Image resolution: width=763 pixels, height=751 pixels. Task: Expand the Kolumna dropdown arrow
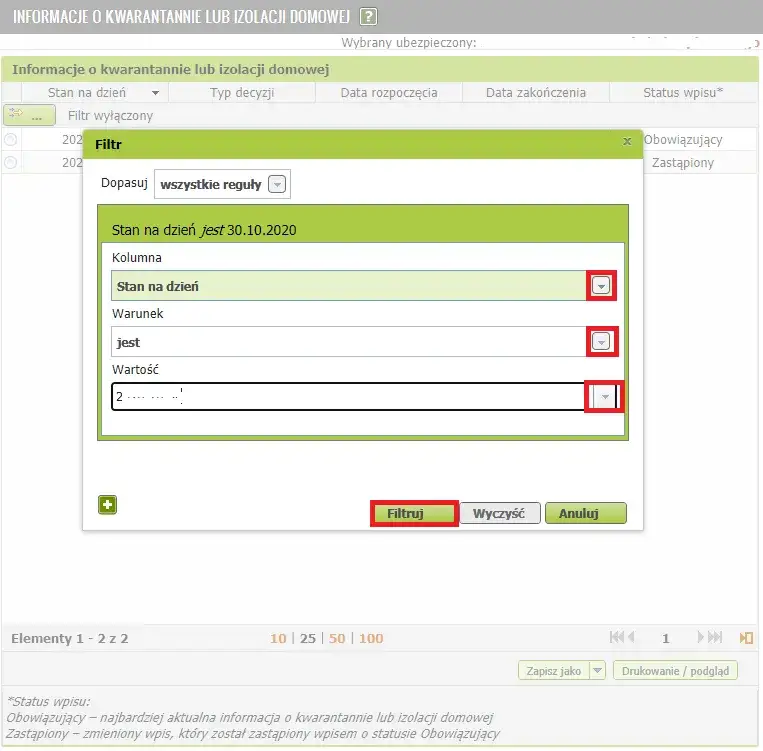600,286
